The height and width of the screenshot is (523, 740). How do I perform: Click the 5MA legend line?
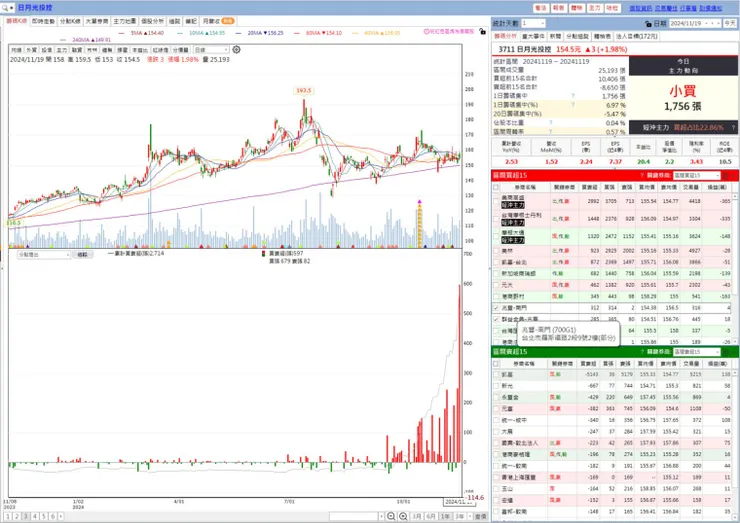coord(141,33)
